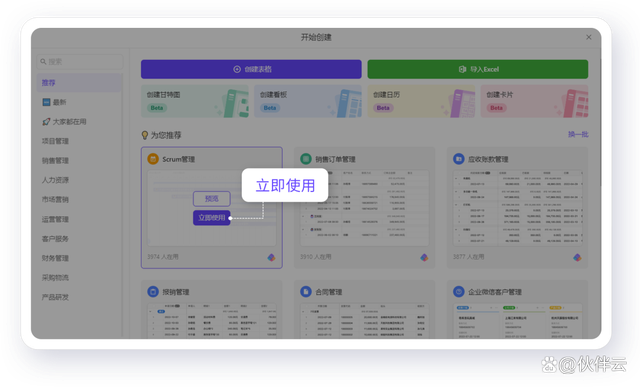Click 预览 on the Scrum管理 card
640x387 pixels.
pos(211,199)
